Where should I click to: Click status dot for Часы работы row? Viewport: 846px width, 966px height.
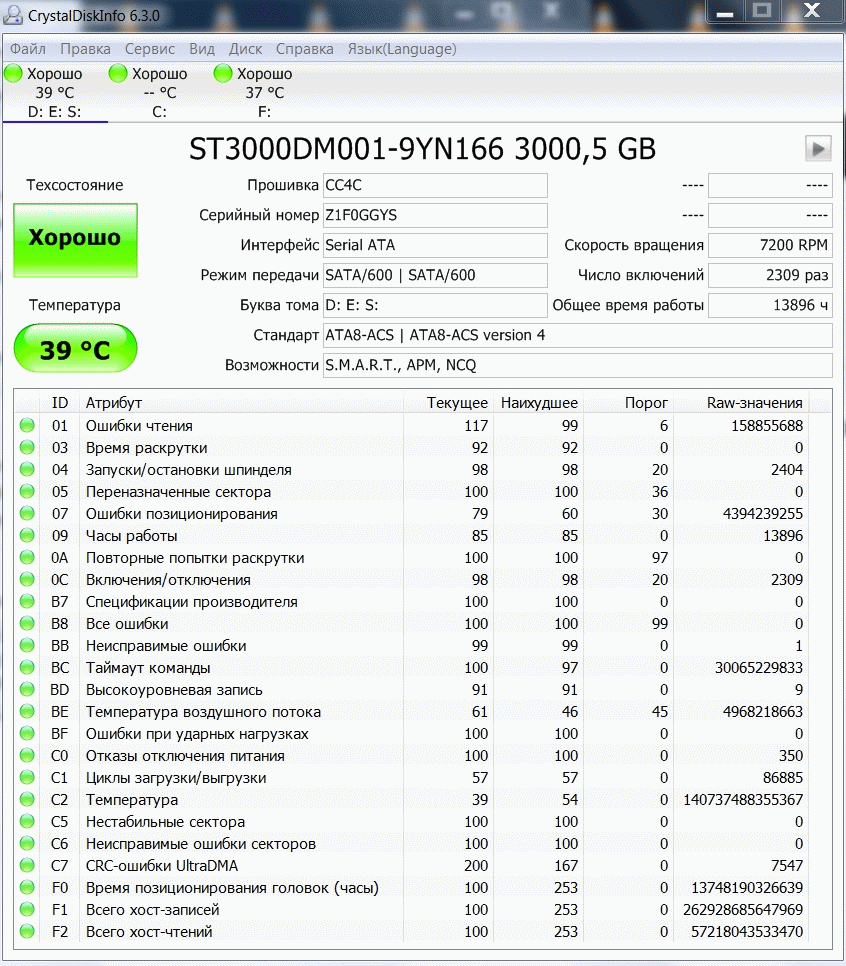tap(27, 535)
